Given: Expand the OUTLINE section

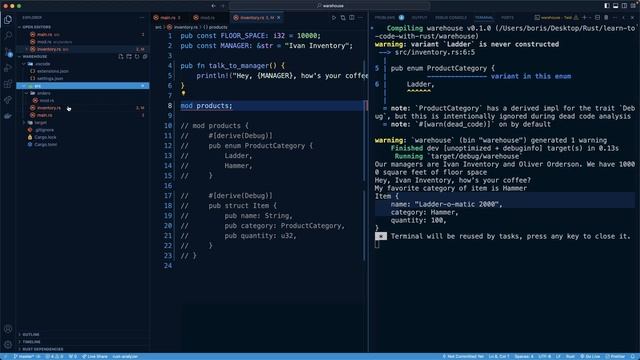Looking at the screenshot, I should pyautogui.click(x=31, y=335).
